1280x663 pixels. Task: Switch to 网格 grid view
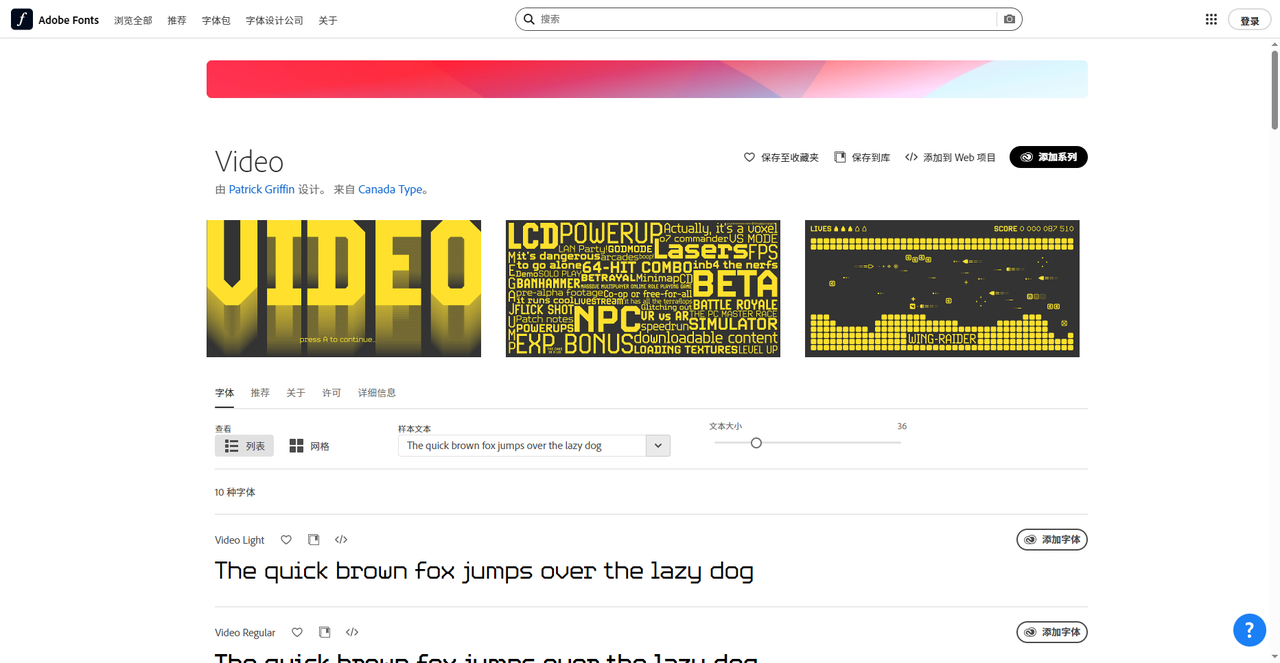[309, 446]
